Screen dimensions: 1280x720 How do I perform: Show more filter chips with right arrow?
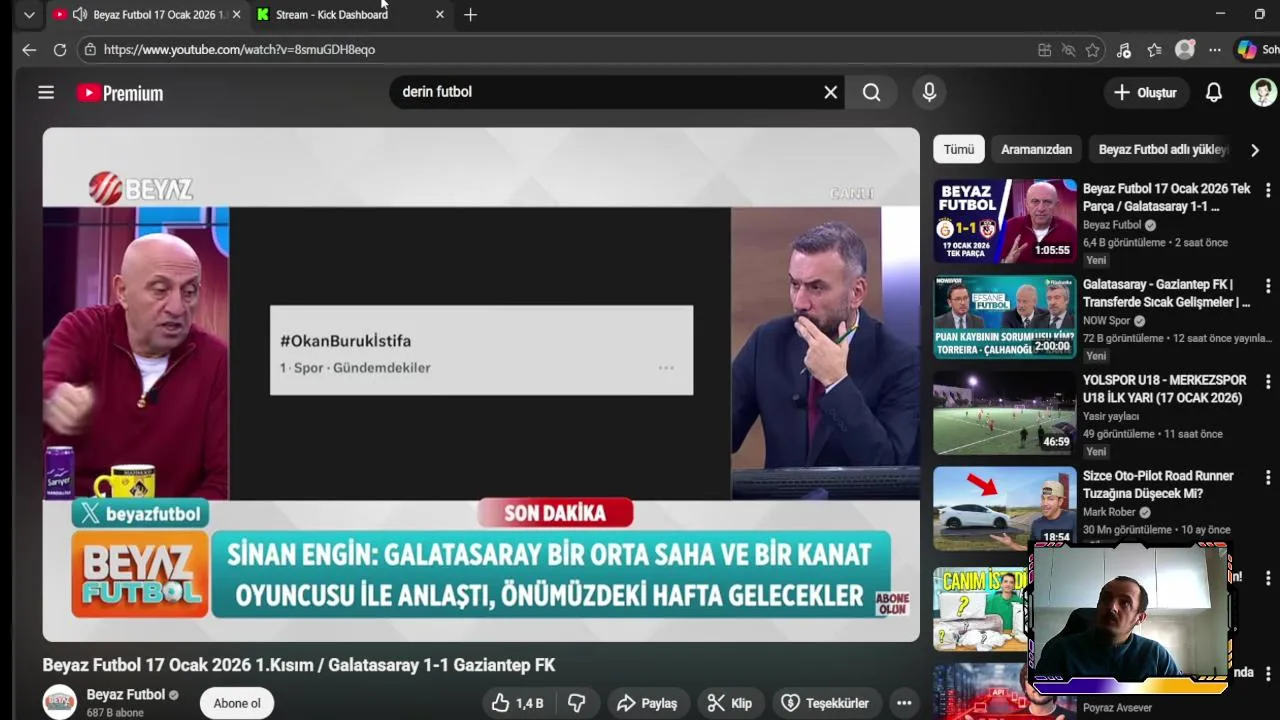pos(1255,150)
